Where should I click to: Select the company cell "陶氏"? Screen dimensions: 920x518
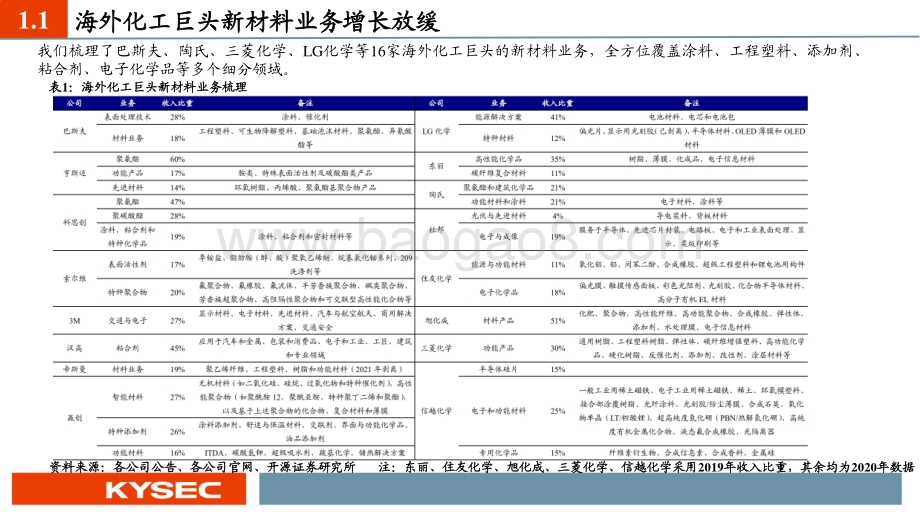pyautogui.click(x=436, y=195)
